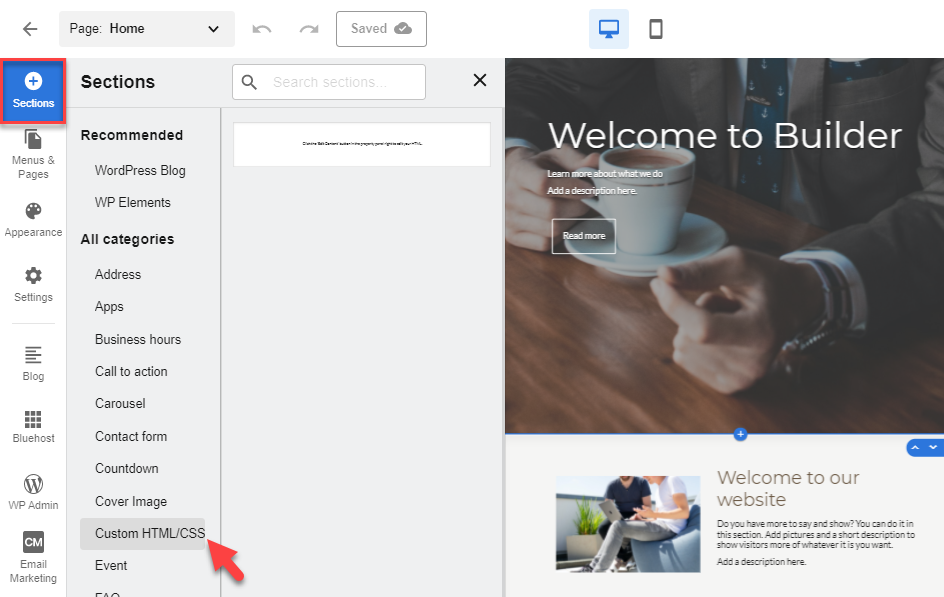The width and height of the screenshot is (944, 597).
Task: Click the undo arrow icon
Action: coord(262,29)
